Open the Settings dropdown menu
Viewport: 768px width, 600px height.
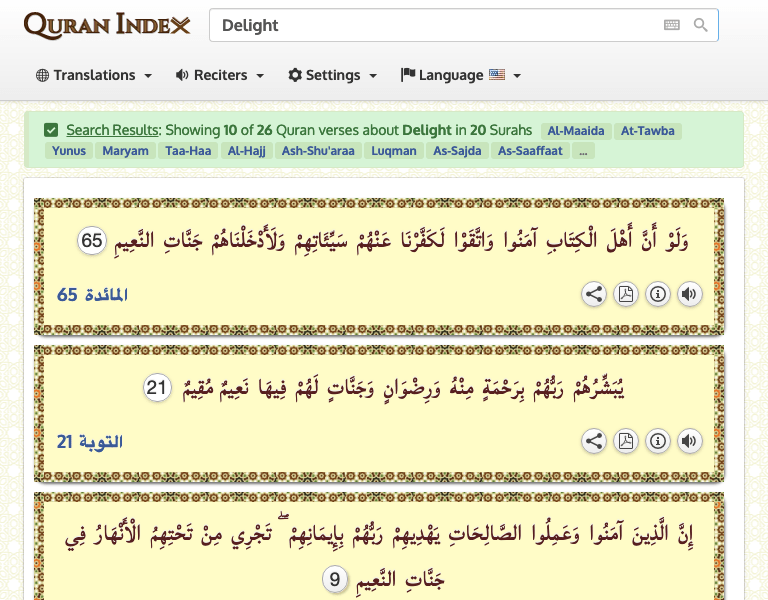click(332, 75)
